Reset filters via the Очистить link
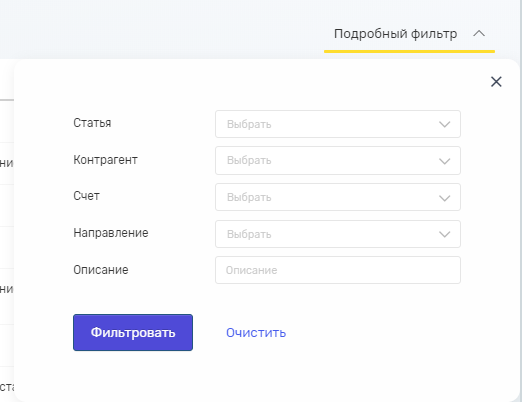Image resolution: width=522 pixels, height=402 pixels. pyautogui.click(x=256, y=333)
